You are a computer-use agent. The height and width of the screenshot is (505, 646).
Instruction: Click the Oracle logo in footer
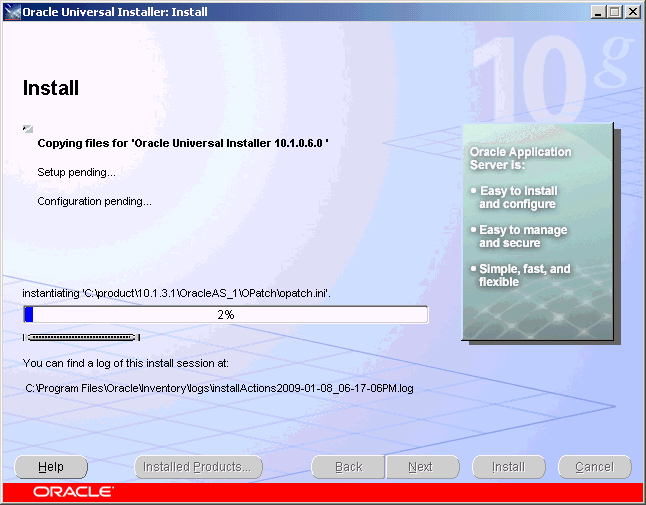pyautogui.click(x=73, y=492)
